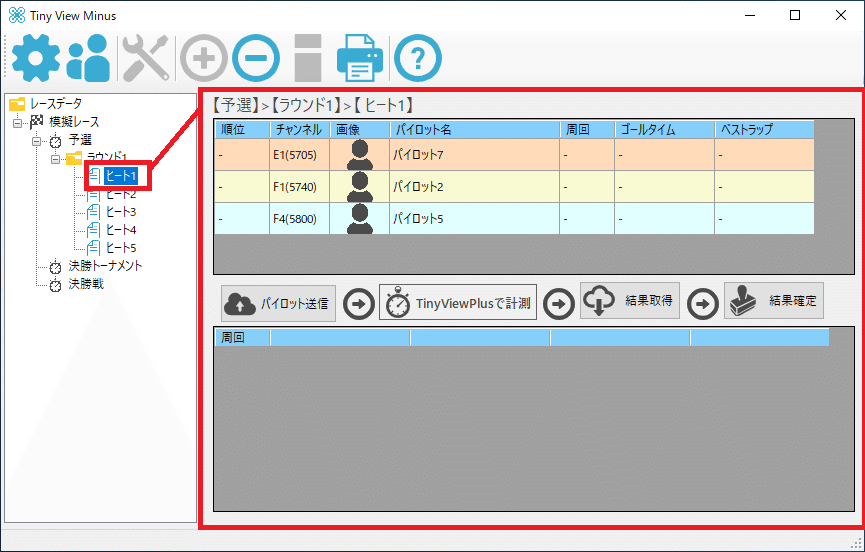Click the ベストラップ column header
Viewport: 865px width, 552px height.
pos(764,130)
